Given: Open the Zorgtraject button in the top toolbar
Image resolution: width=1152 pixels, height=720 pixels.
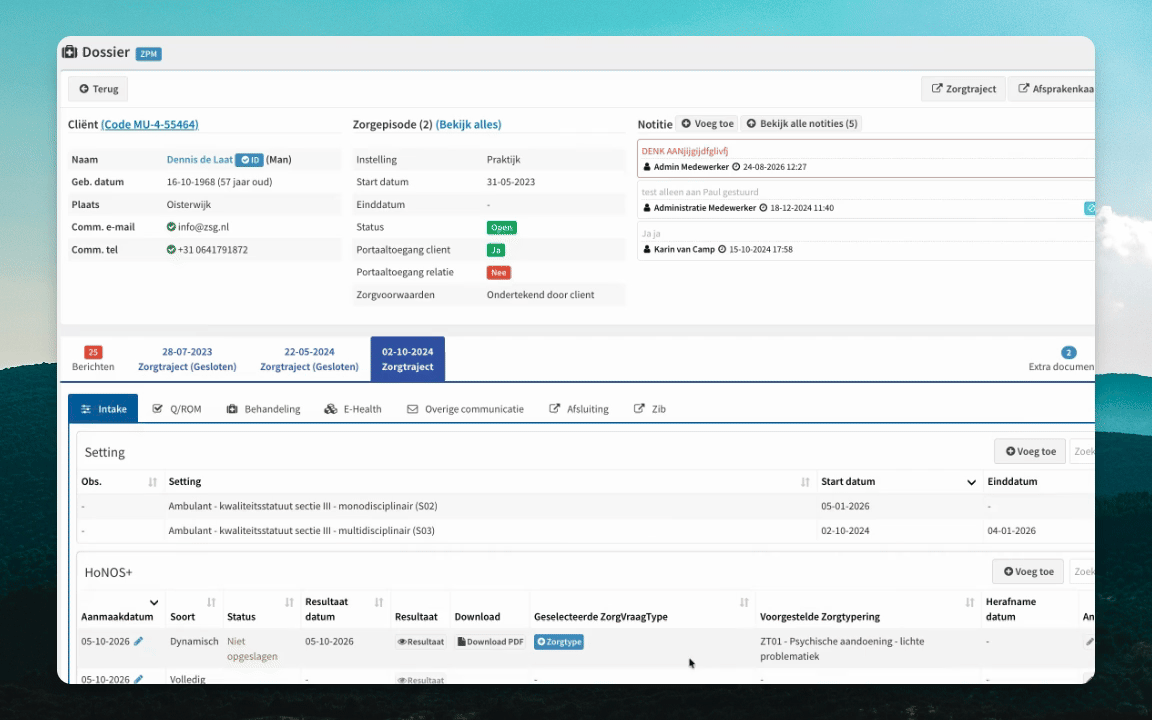Looking at the screenshot, I should 963,89.
